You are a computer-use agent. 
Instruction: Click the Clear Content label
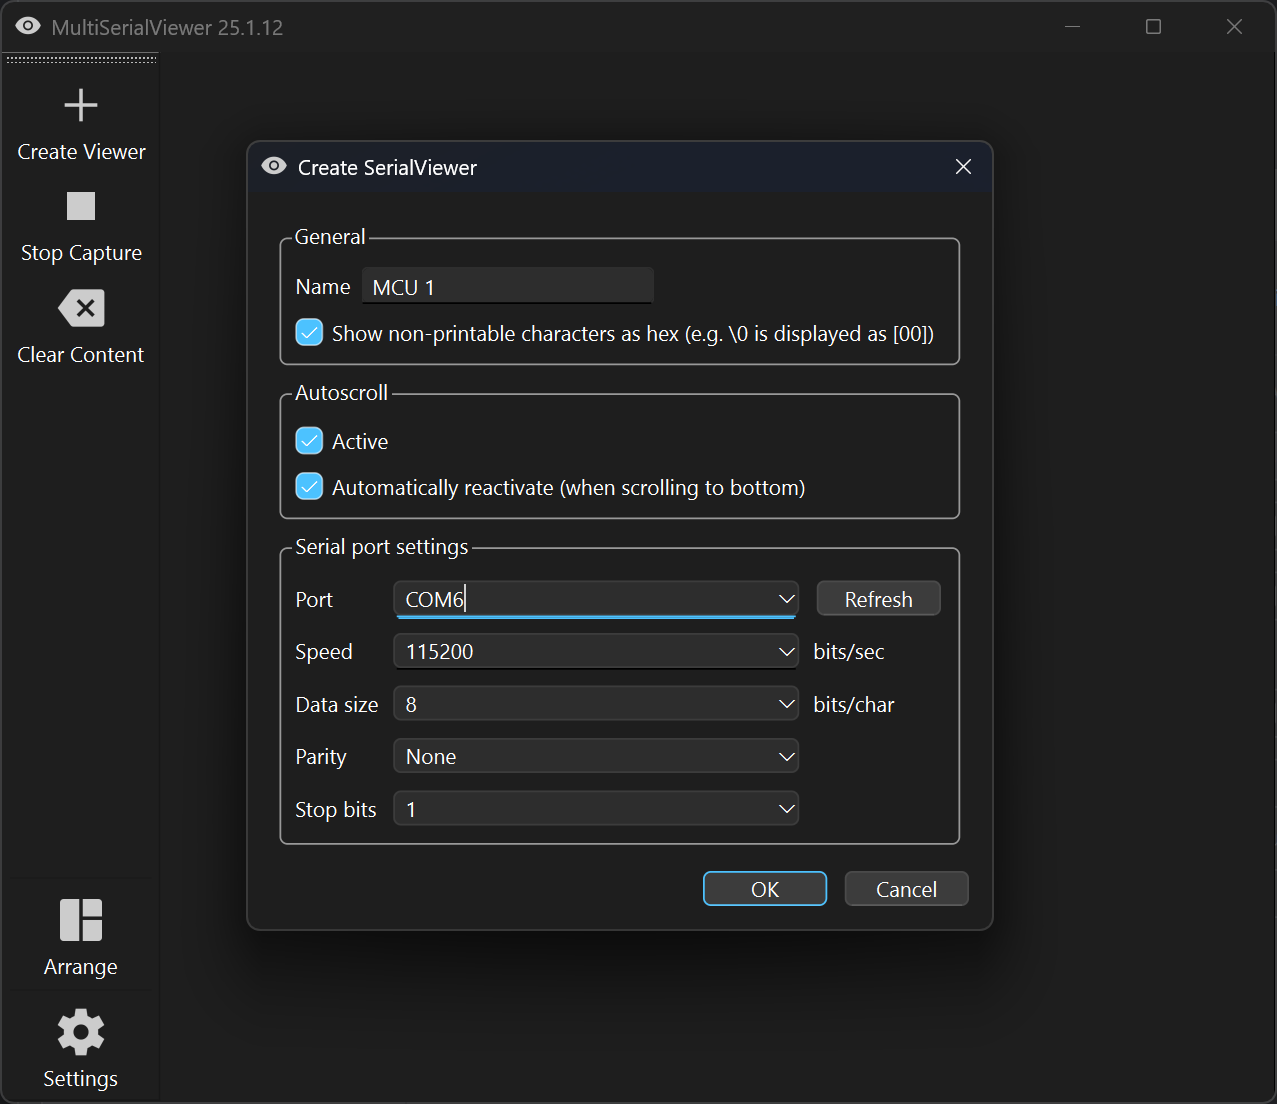81,355
